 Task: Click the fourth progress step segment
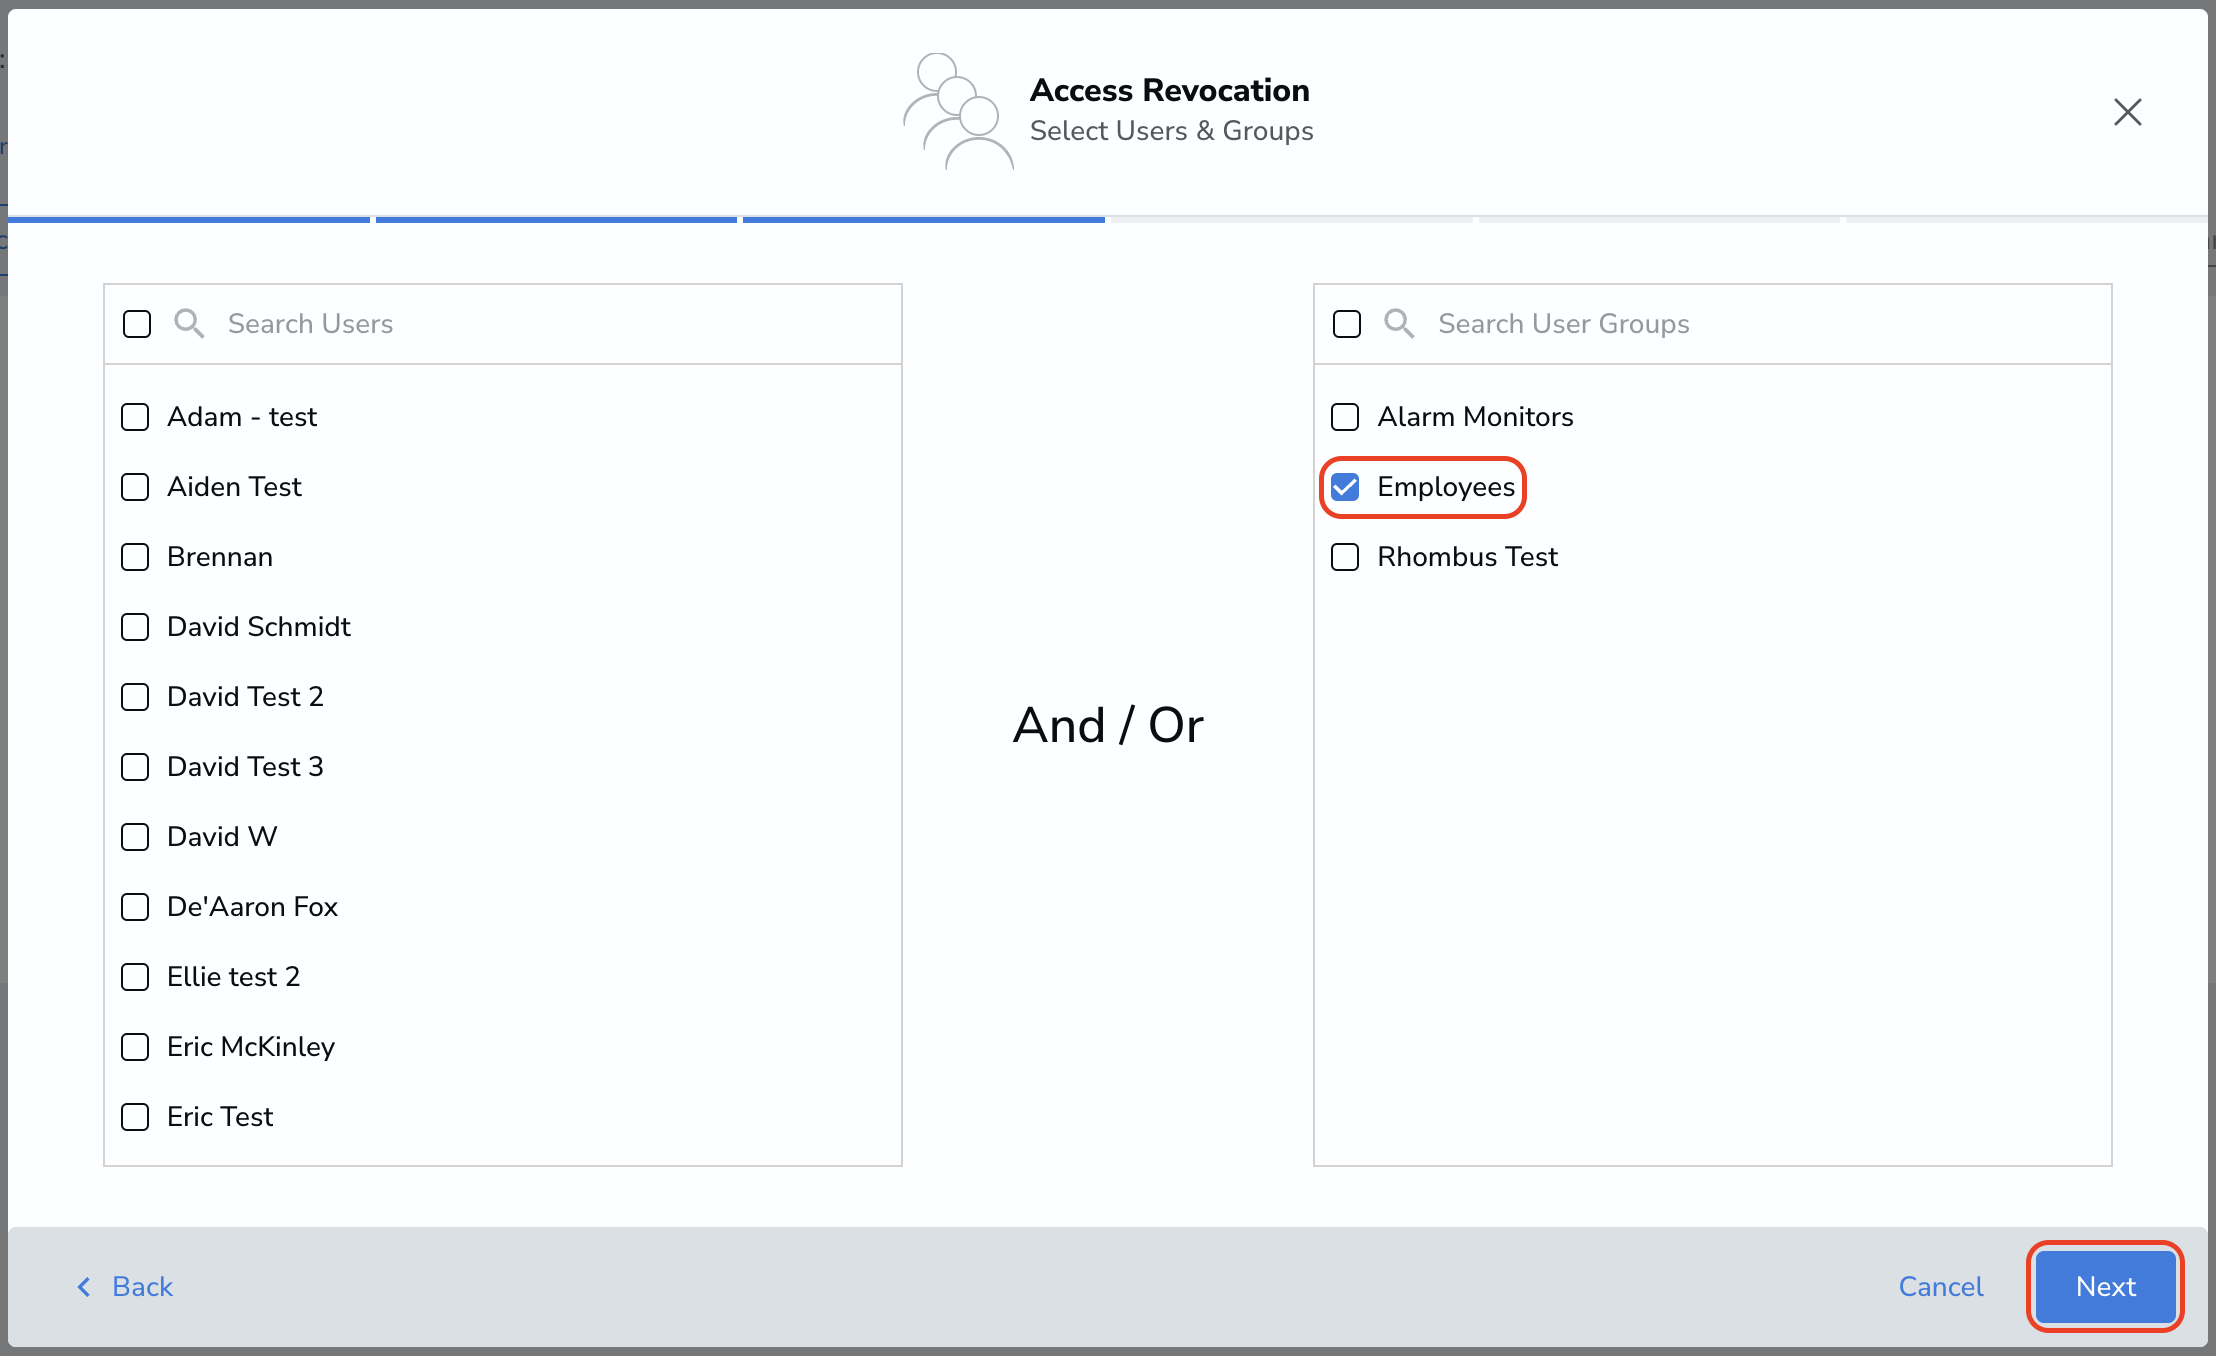(x=1290, y=219)
